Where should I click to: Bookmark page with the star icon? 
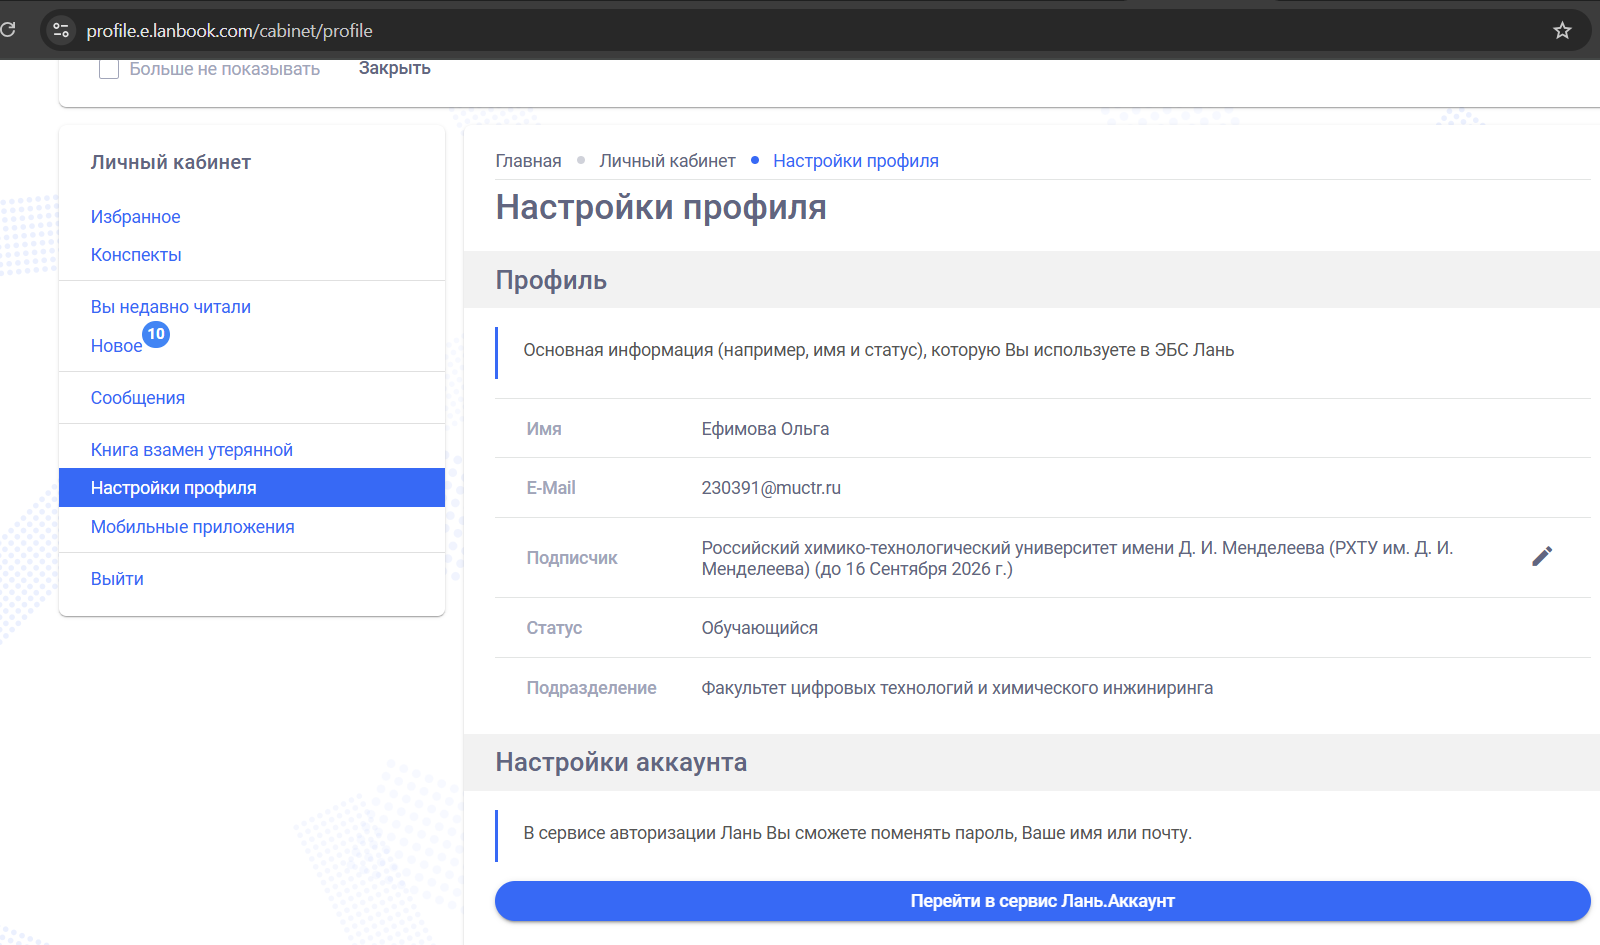click(1562, 31)
